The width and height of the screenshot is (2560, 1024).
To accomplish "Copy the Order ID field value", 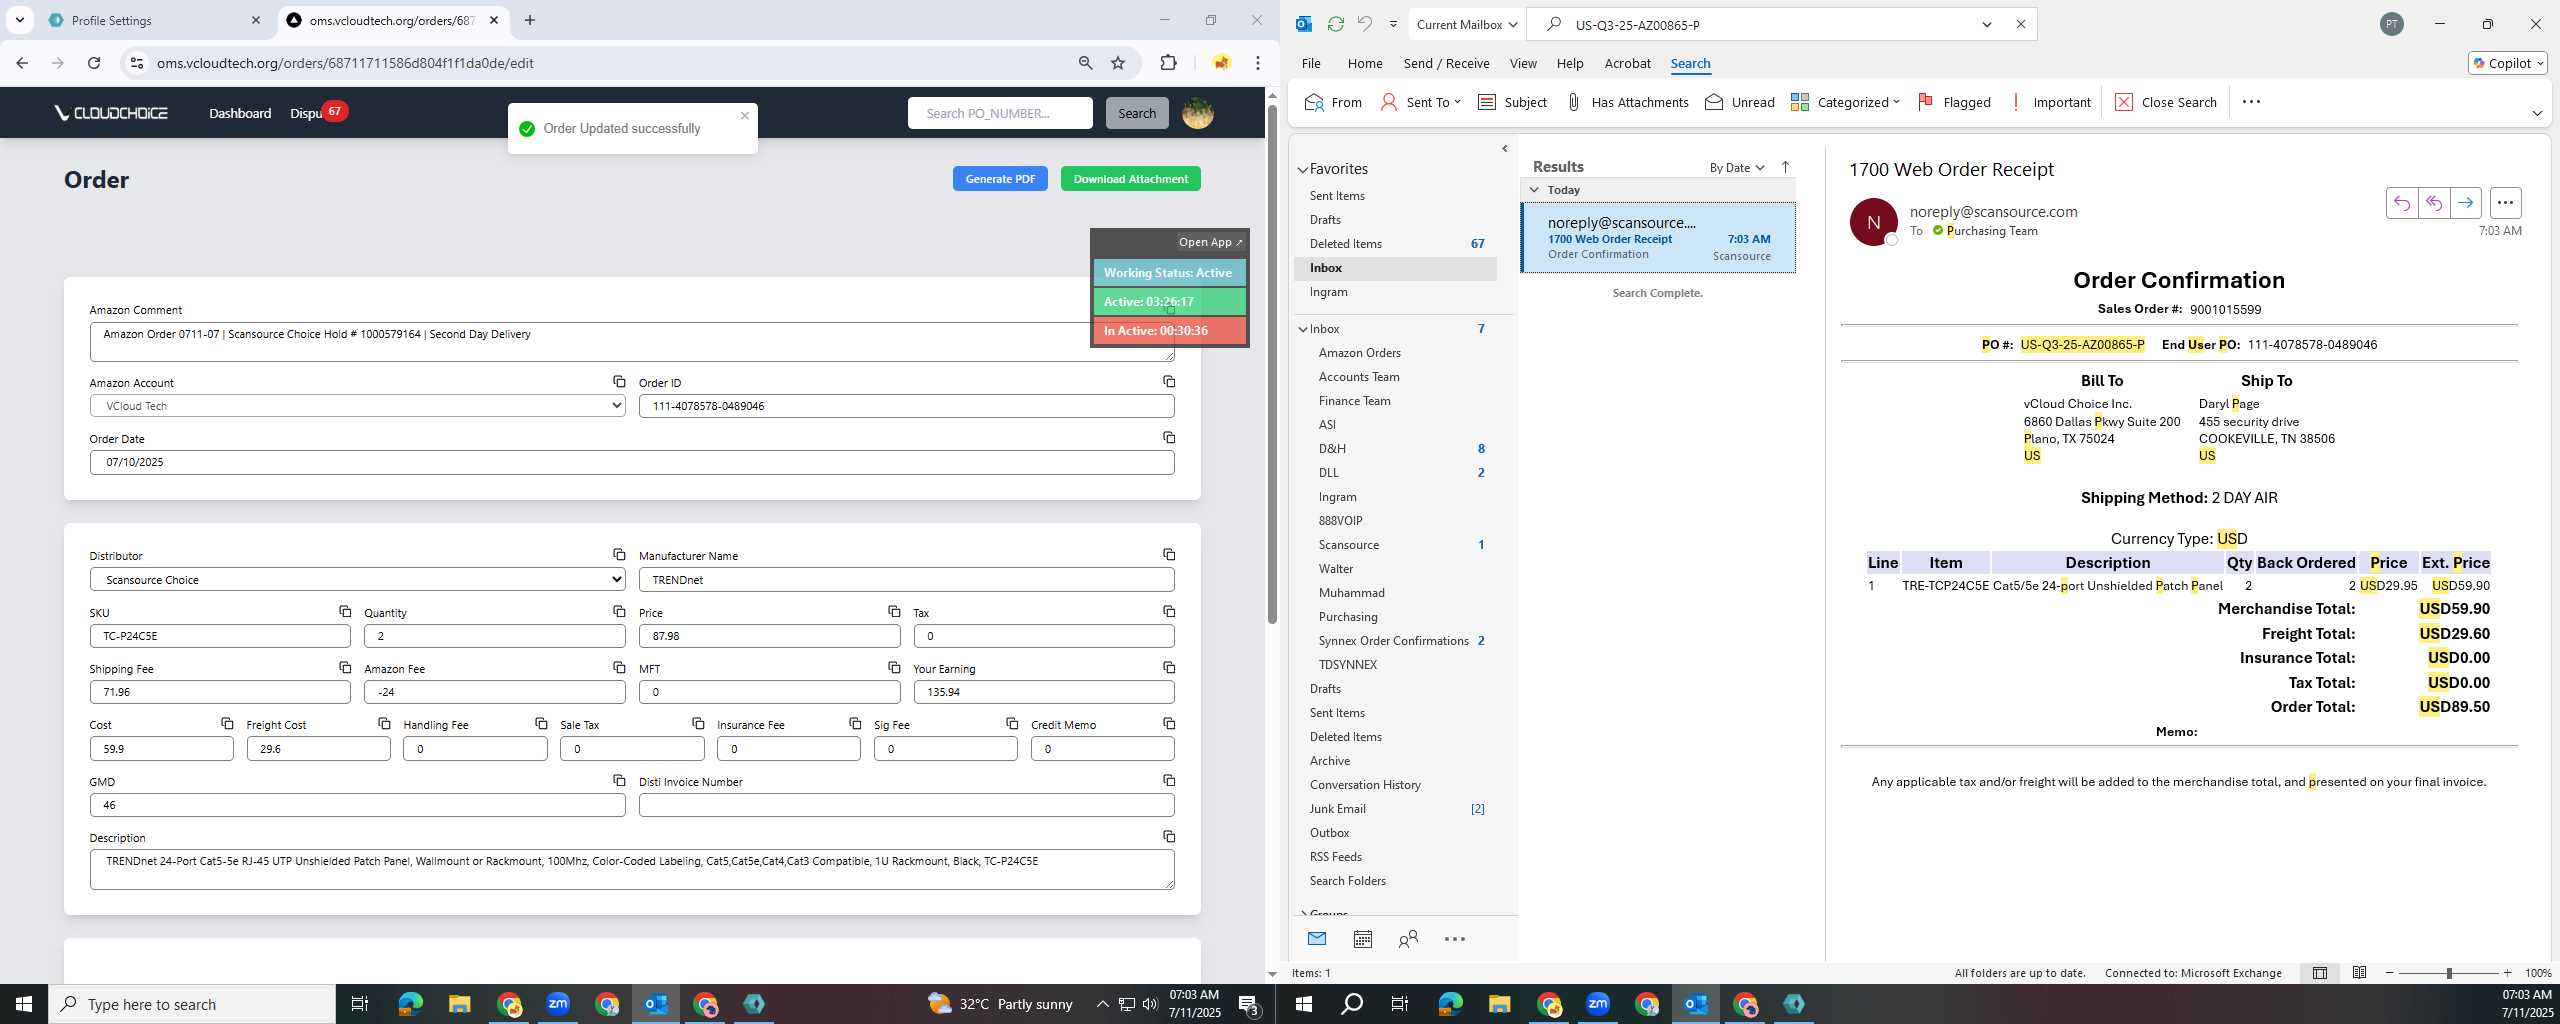I will [1168, 382].
